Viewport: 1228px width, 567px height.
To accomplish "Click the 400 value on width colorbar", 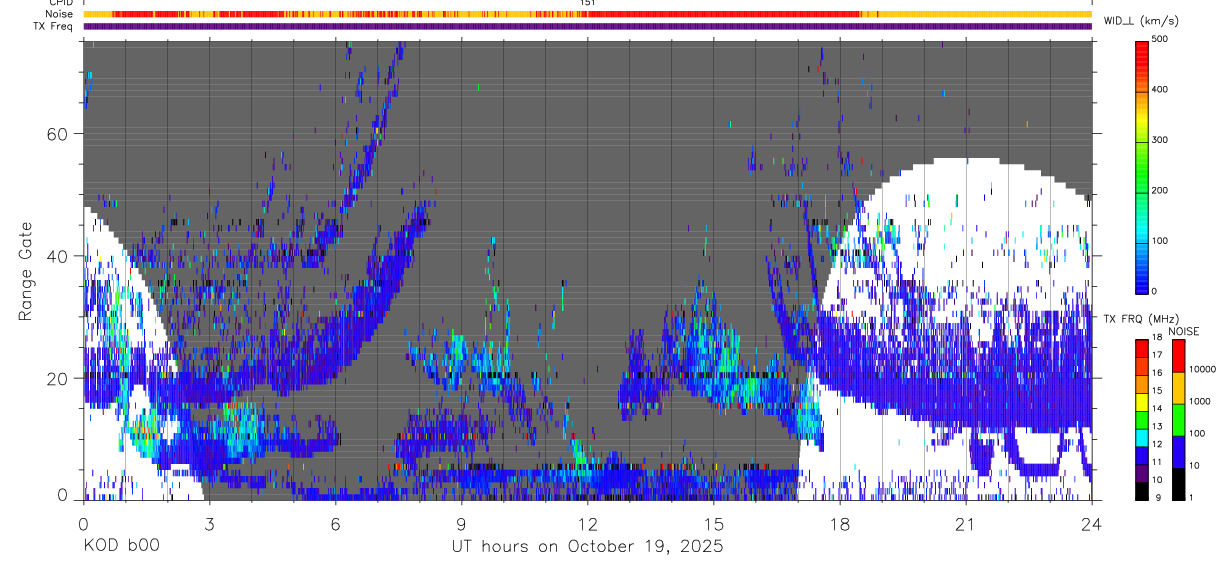I will (x=1162, y=89).
